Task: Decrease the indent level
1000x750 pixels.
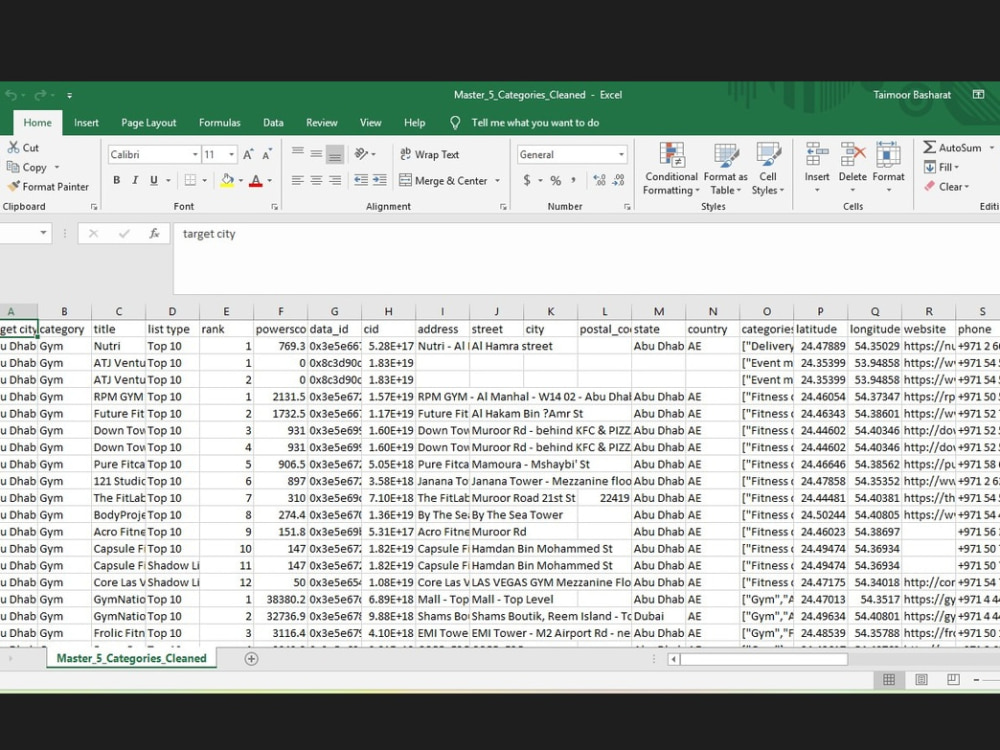Action: tap(361, 180)
